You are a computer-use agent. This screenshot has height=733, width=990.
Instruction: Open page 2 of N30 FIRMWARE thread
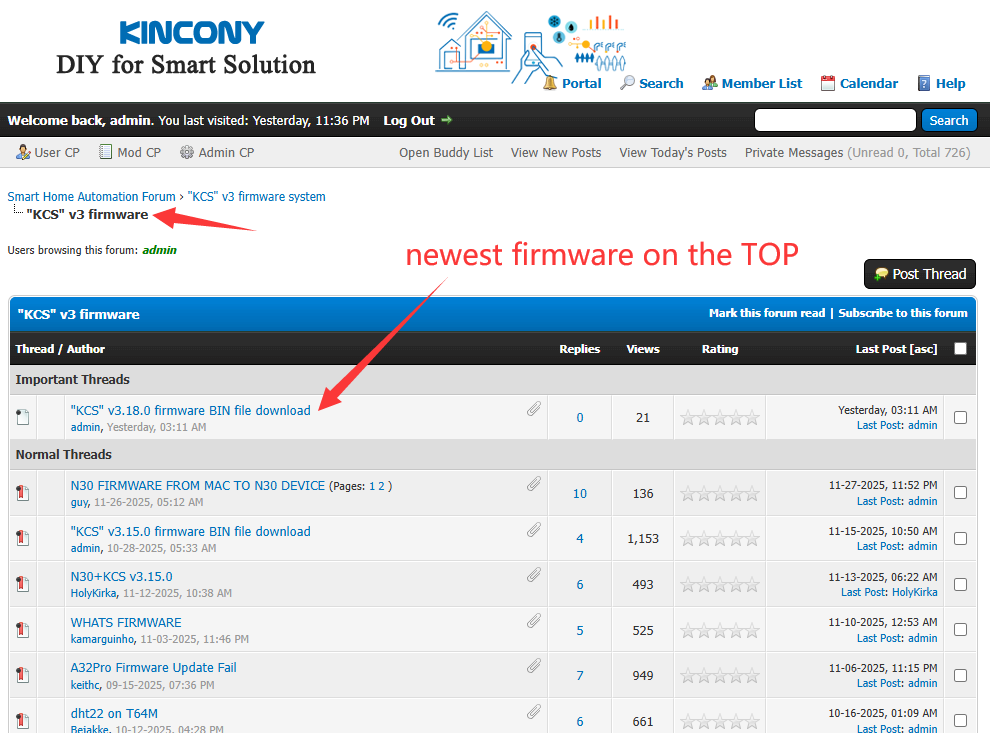point(380,486)
